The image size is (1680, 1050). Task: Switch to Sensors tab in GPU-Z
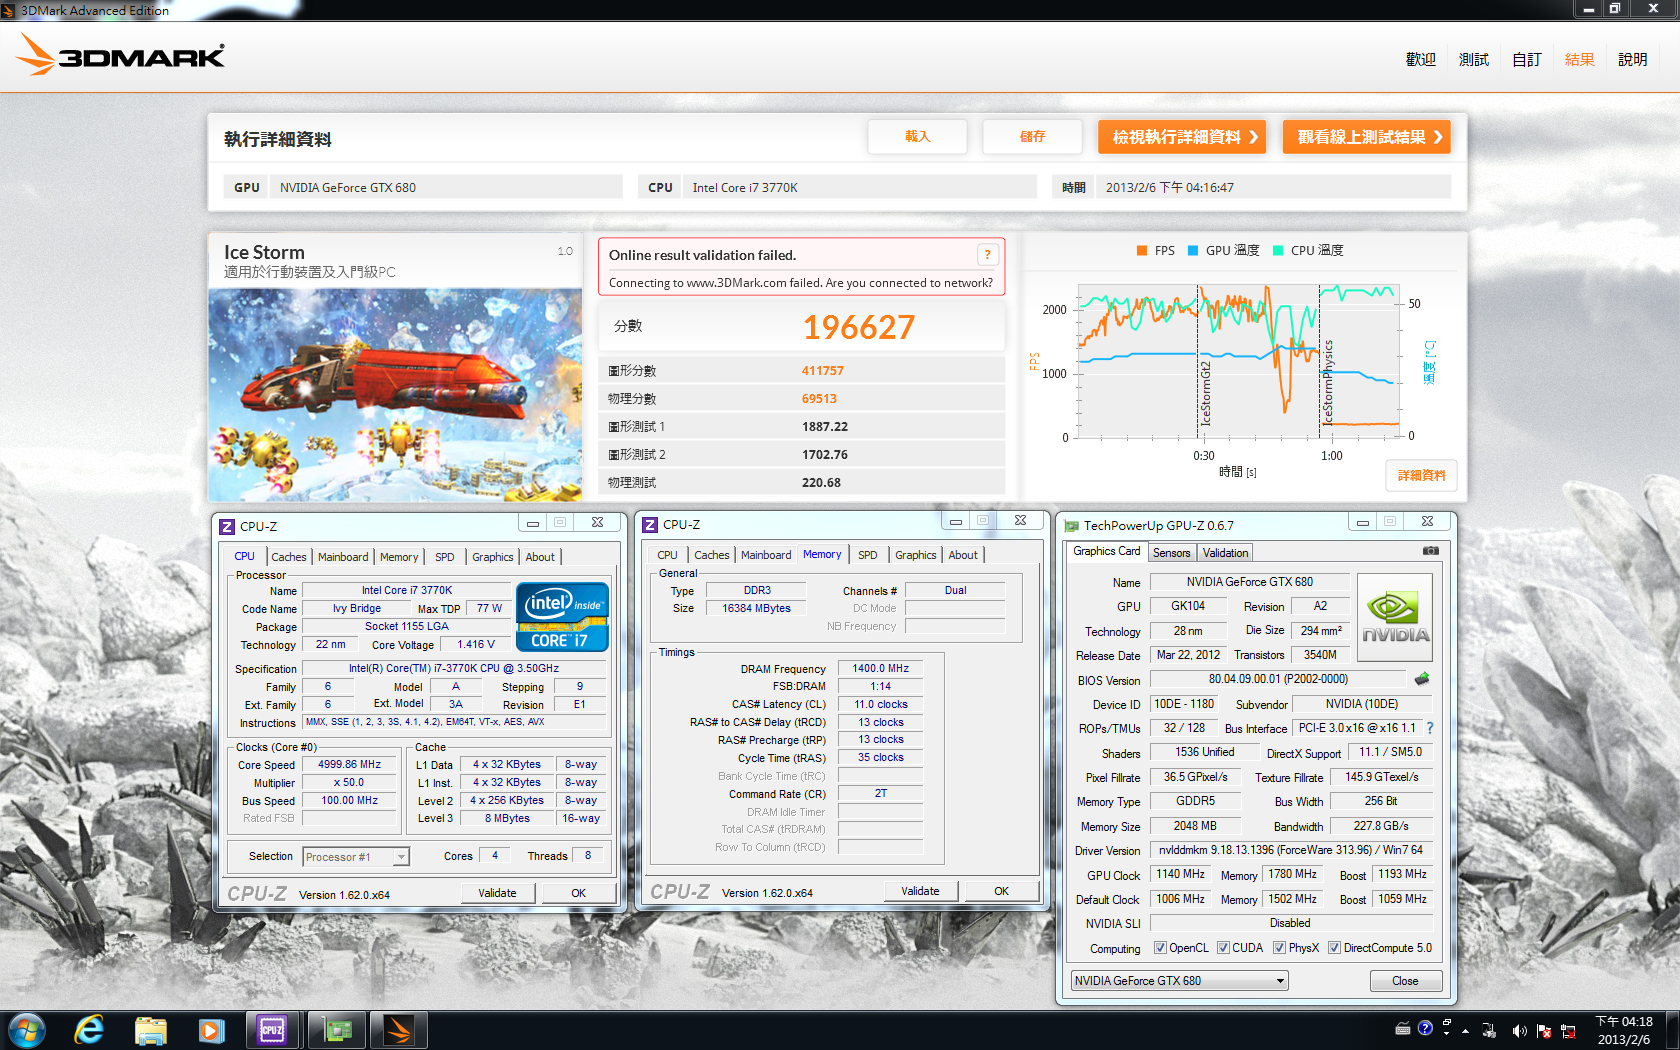[1171, 553]
